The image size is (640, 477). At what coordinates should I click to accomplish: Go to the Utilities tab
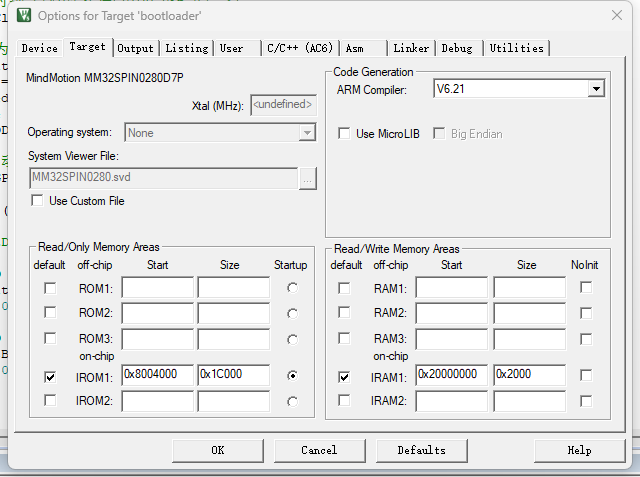click(516, 48)
